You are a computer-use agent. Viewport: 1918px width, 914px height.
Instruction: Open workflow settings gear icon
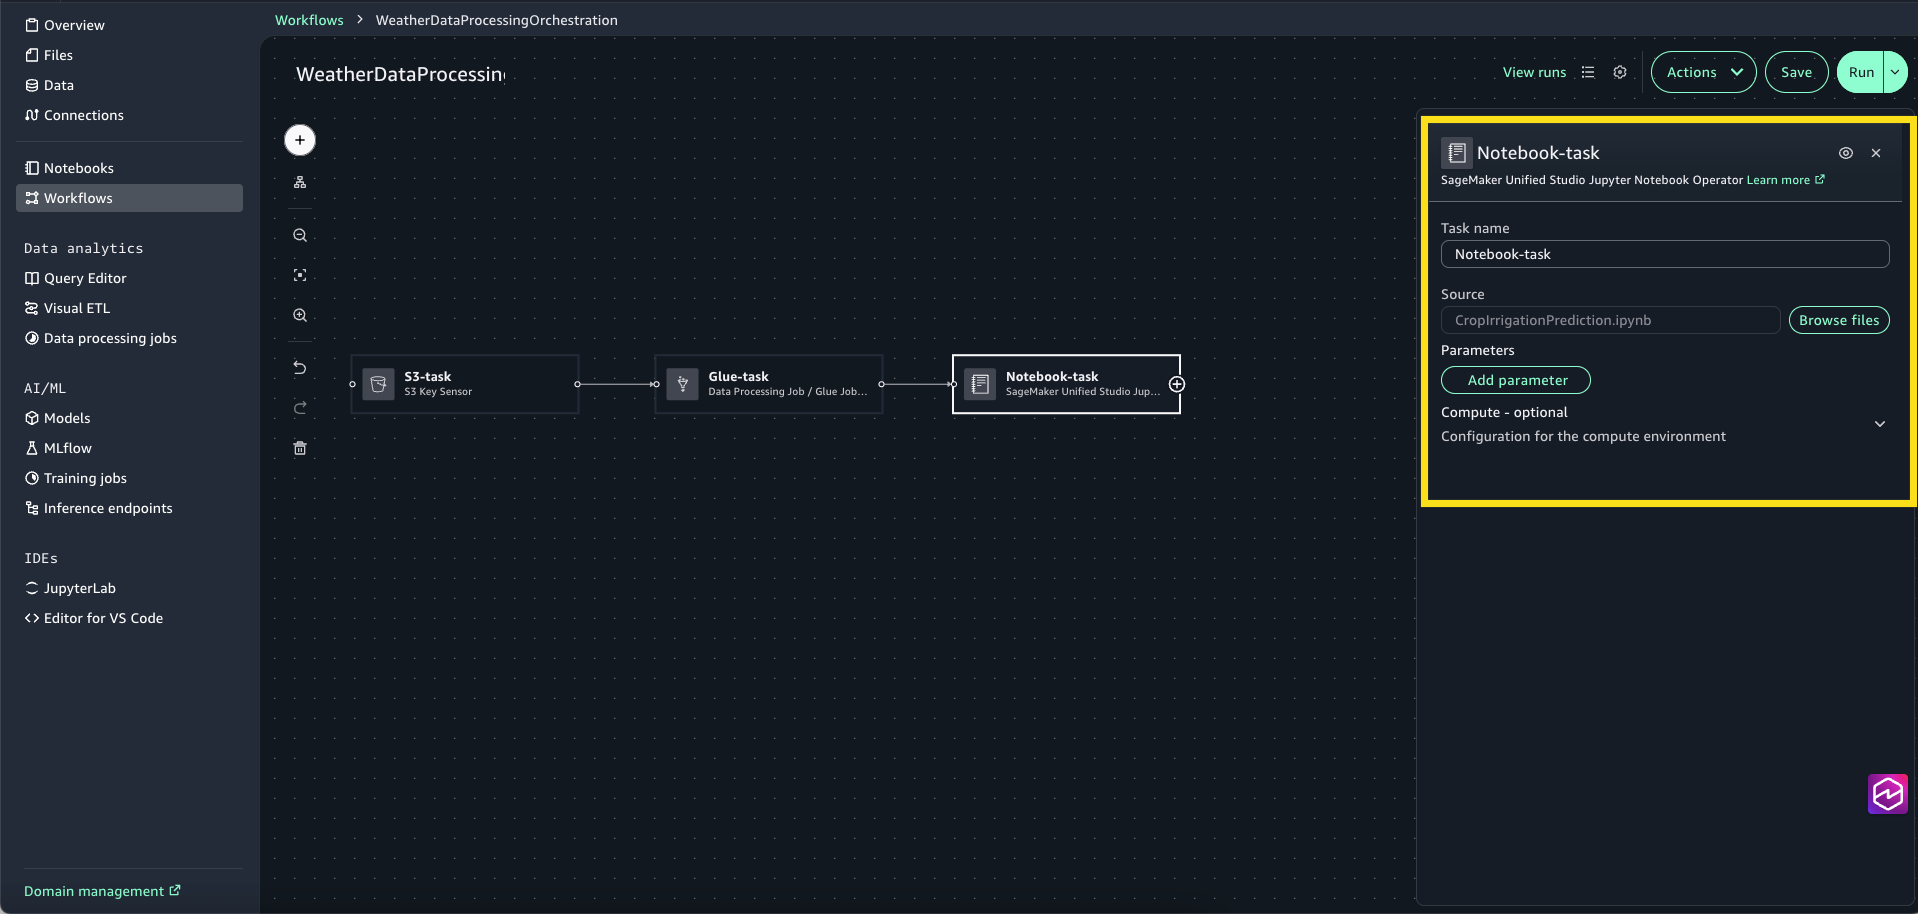point(1620,72)
